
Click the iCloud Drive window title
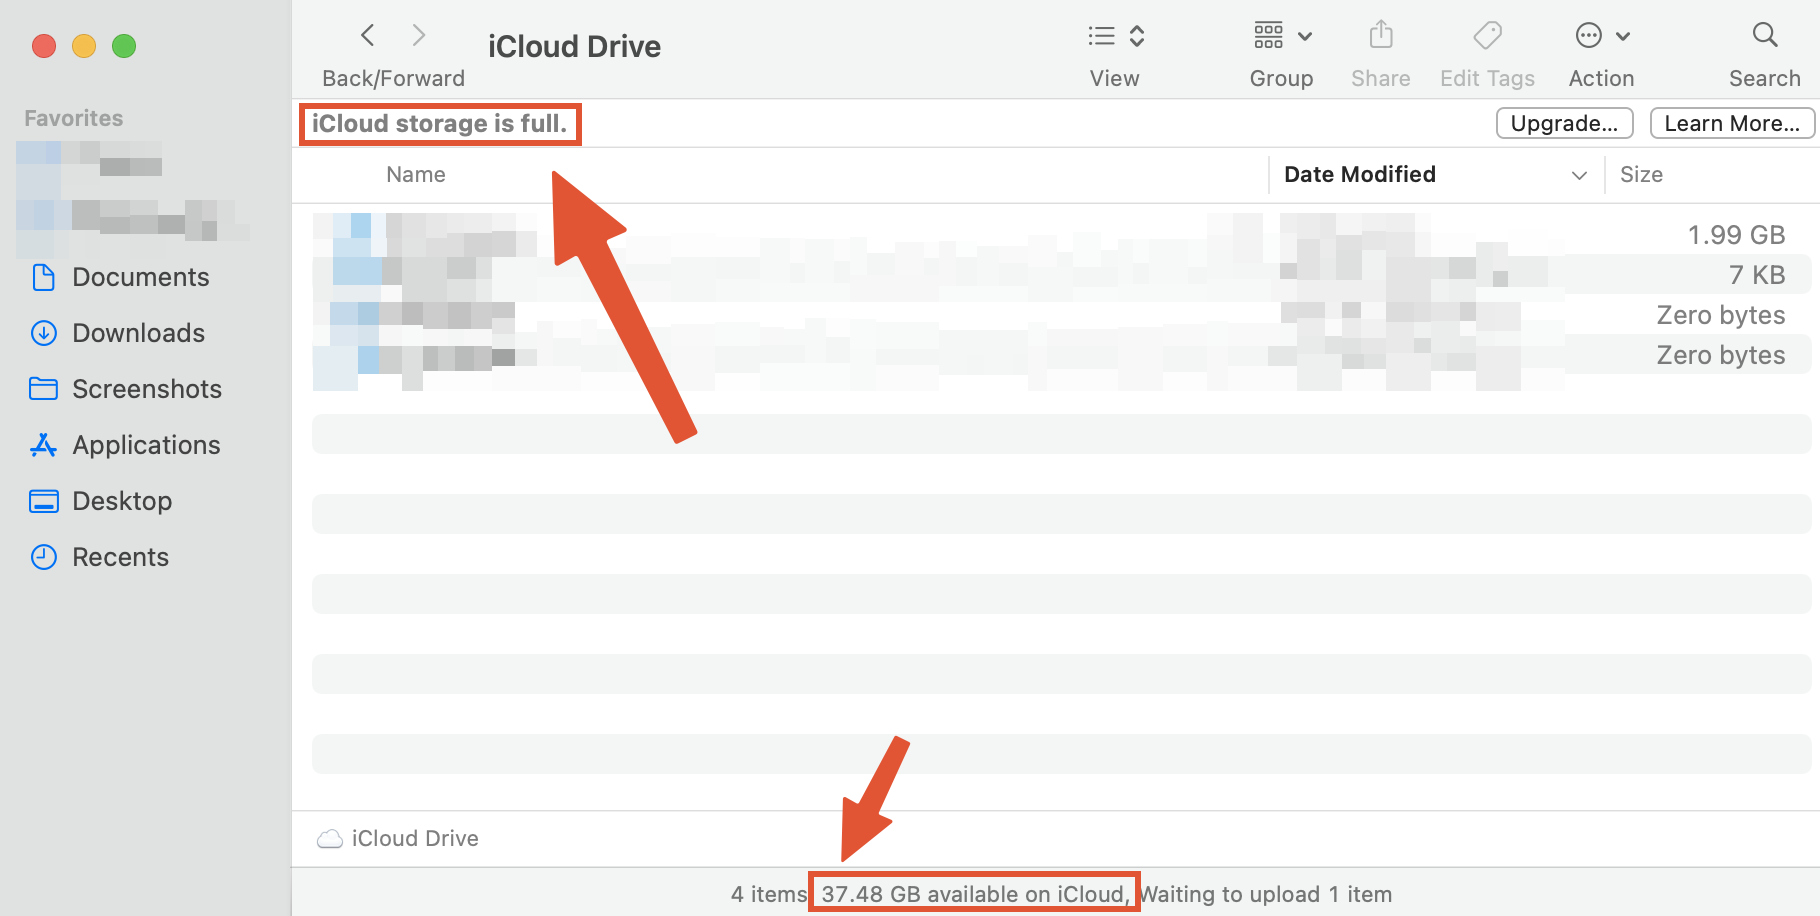click(x=574, y=46)
